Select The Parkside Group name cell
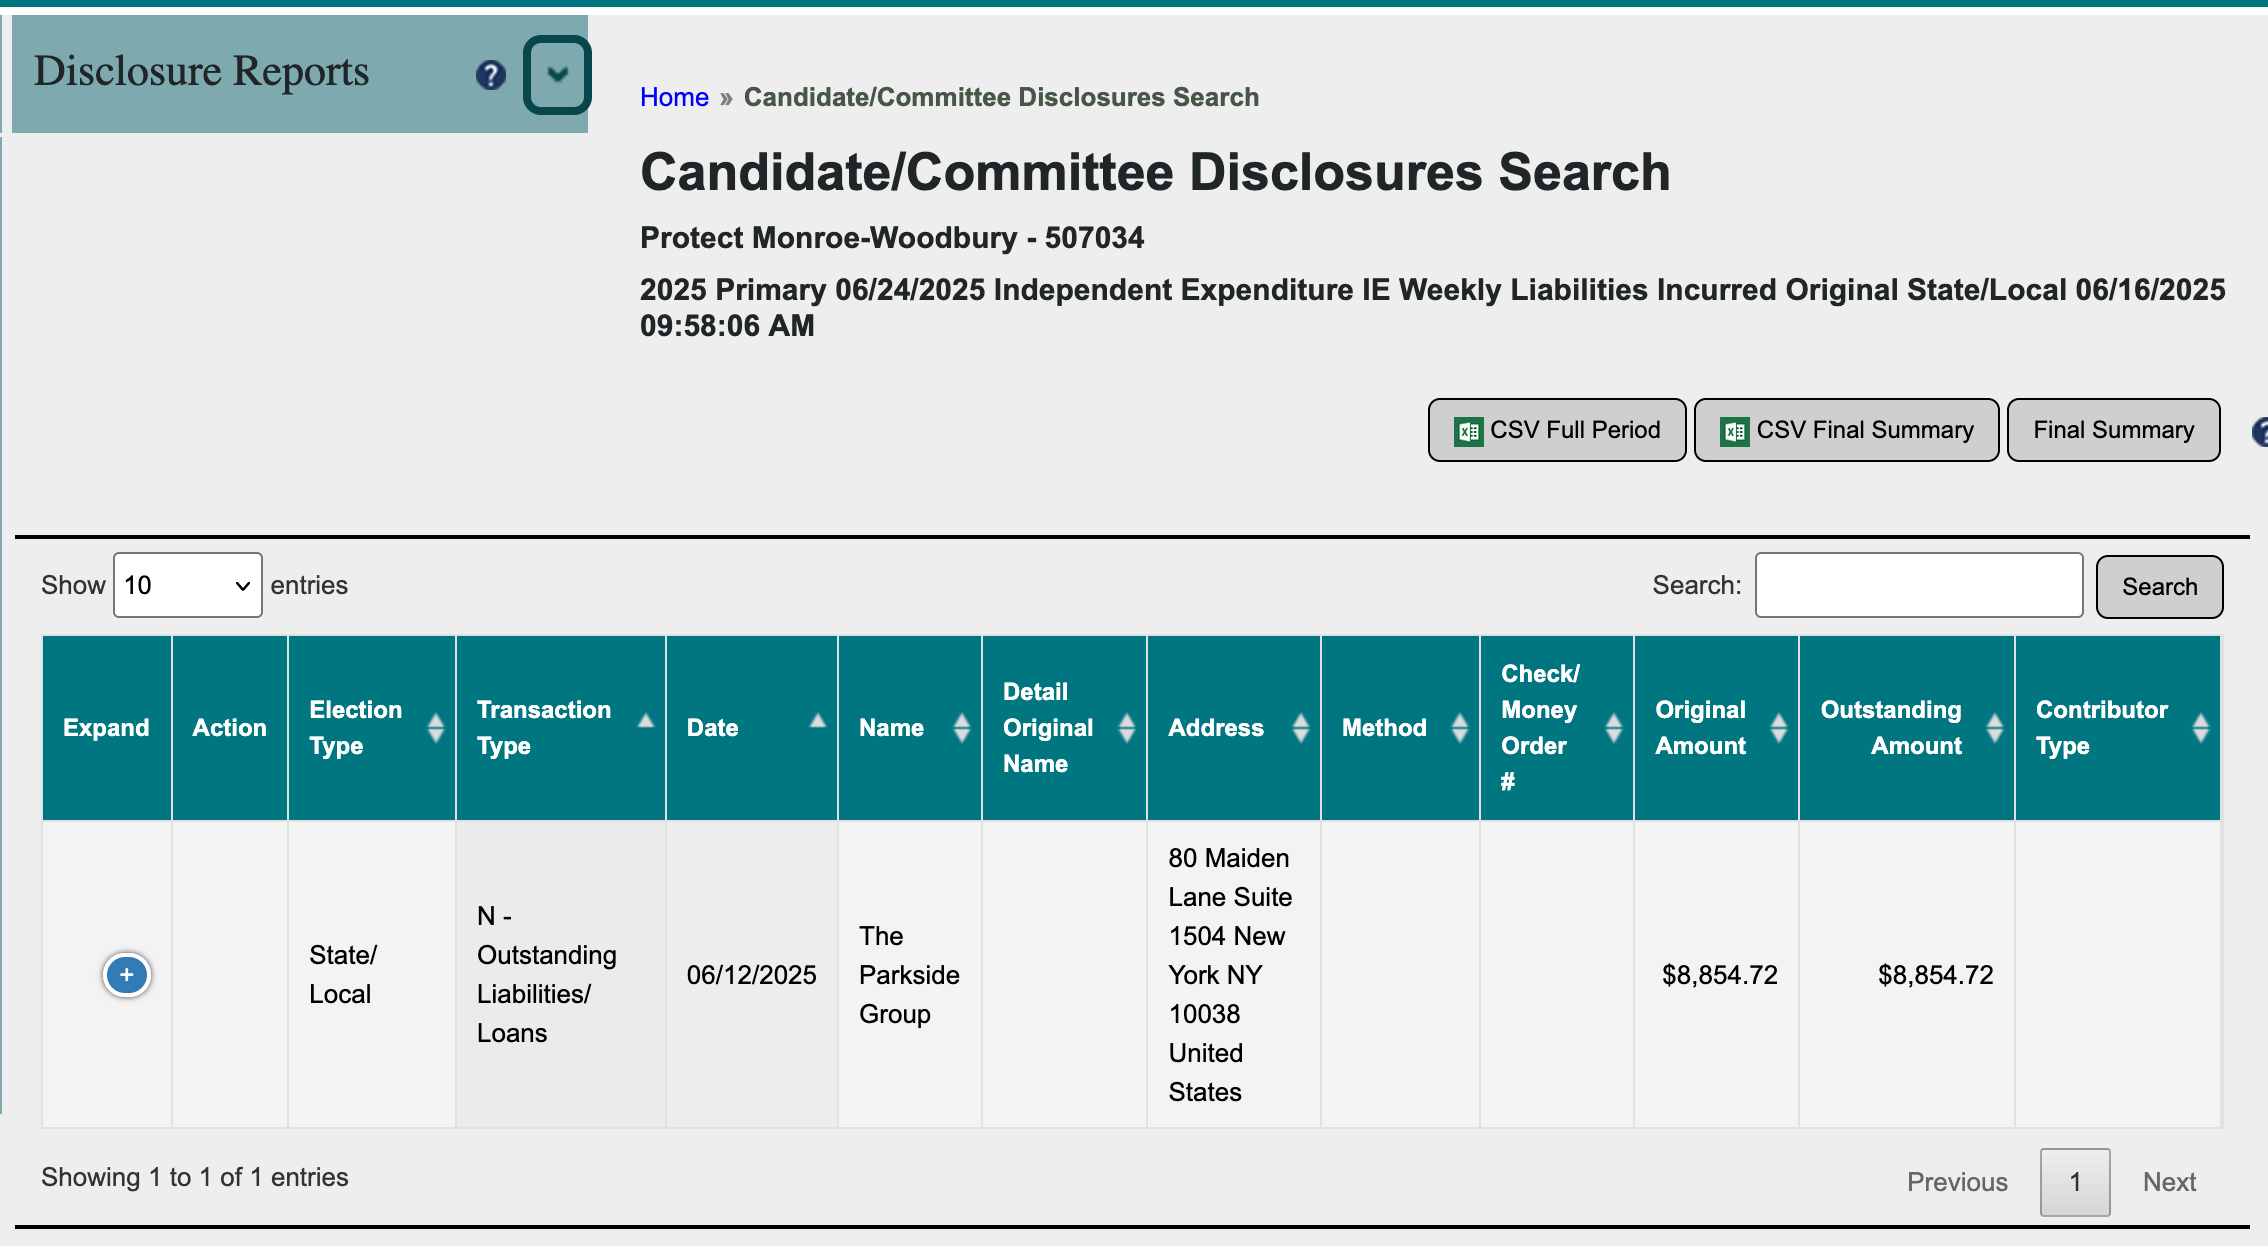The width and height of the screenshot is (2268, 1246). pyautogui.click(x=909, y=975)
